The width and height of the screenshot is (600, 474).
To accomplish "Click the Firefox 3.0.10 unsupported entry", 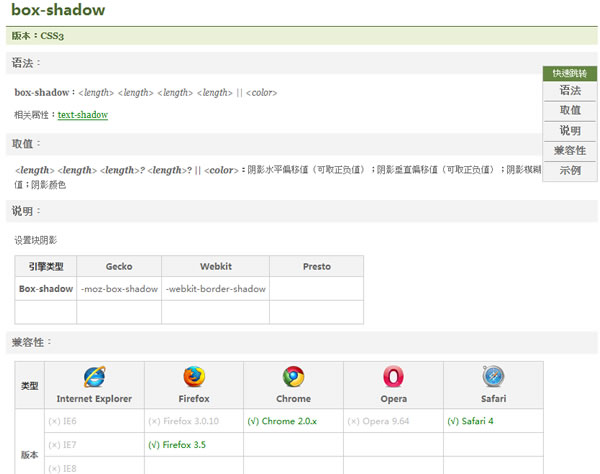I will click(183, 421).
